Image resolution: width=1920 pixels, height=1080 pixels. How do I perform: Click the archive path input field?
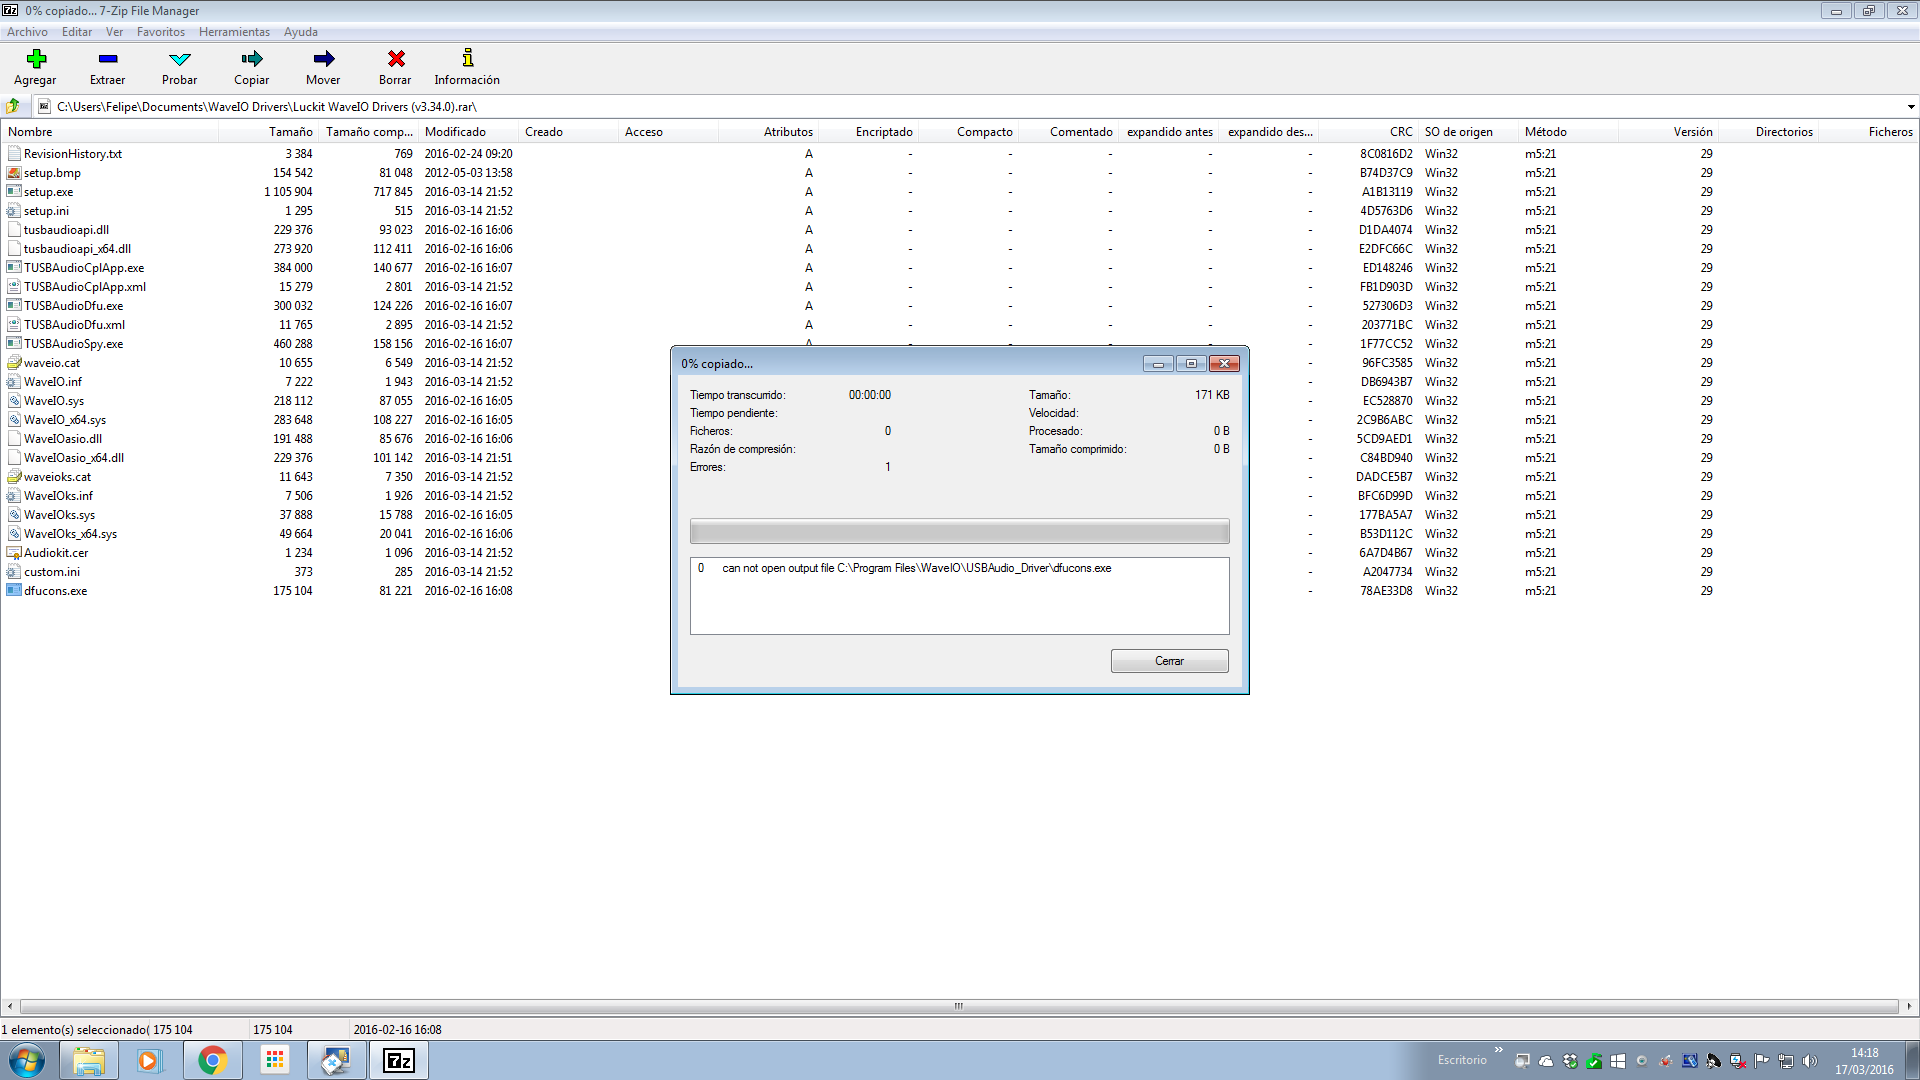coord(970,107)
